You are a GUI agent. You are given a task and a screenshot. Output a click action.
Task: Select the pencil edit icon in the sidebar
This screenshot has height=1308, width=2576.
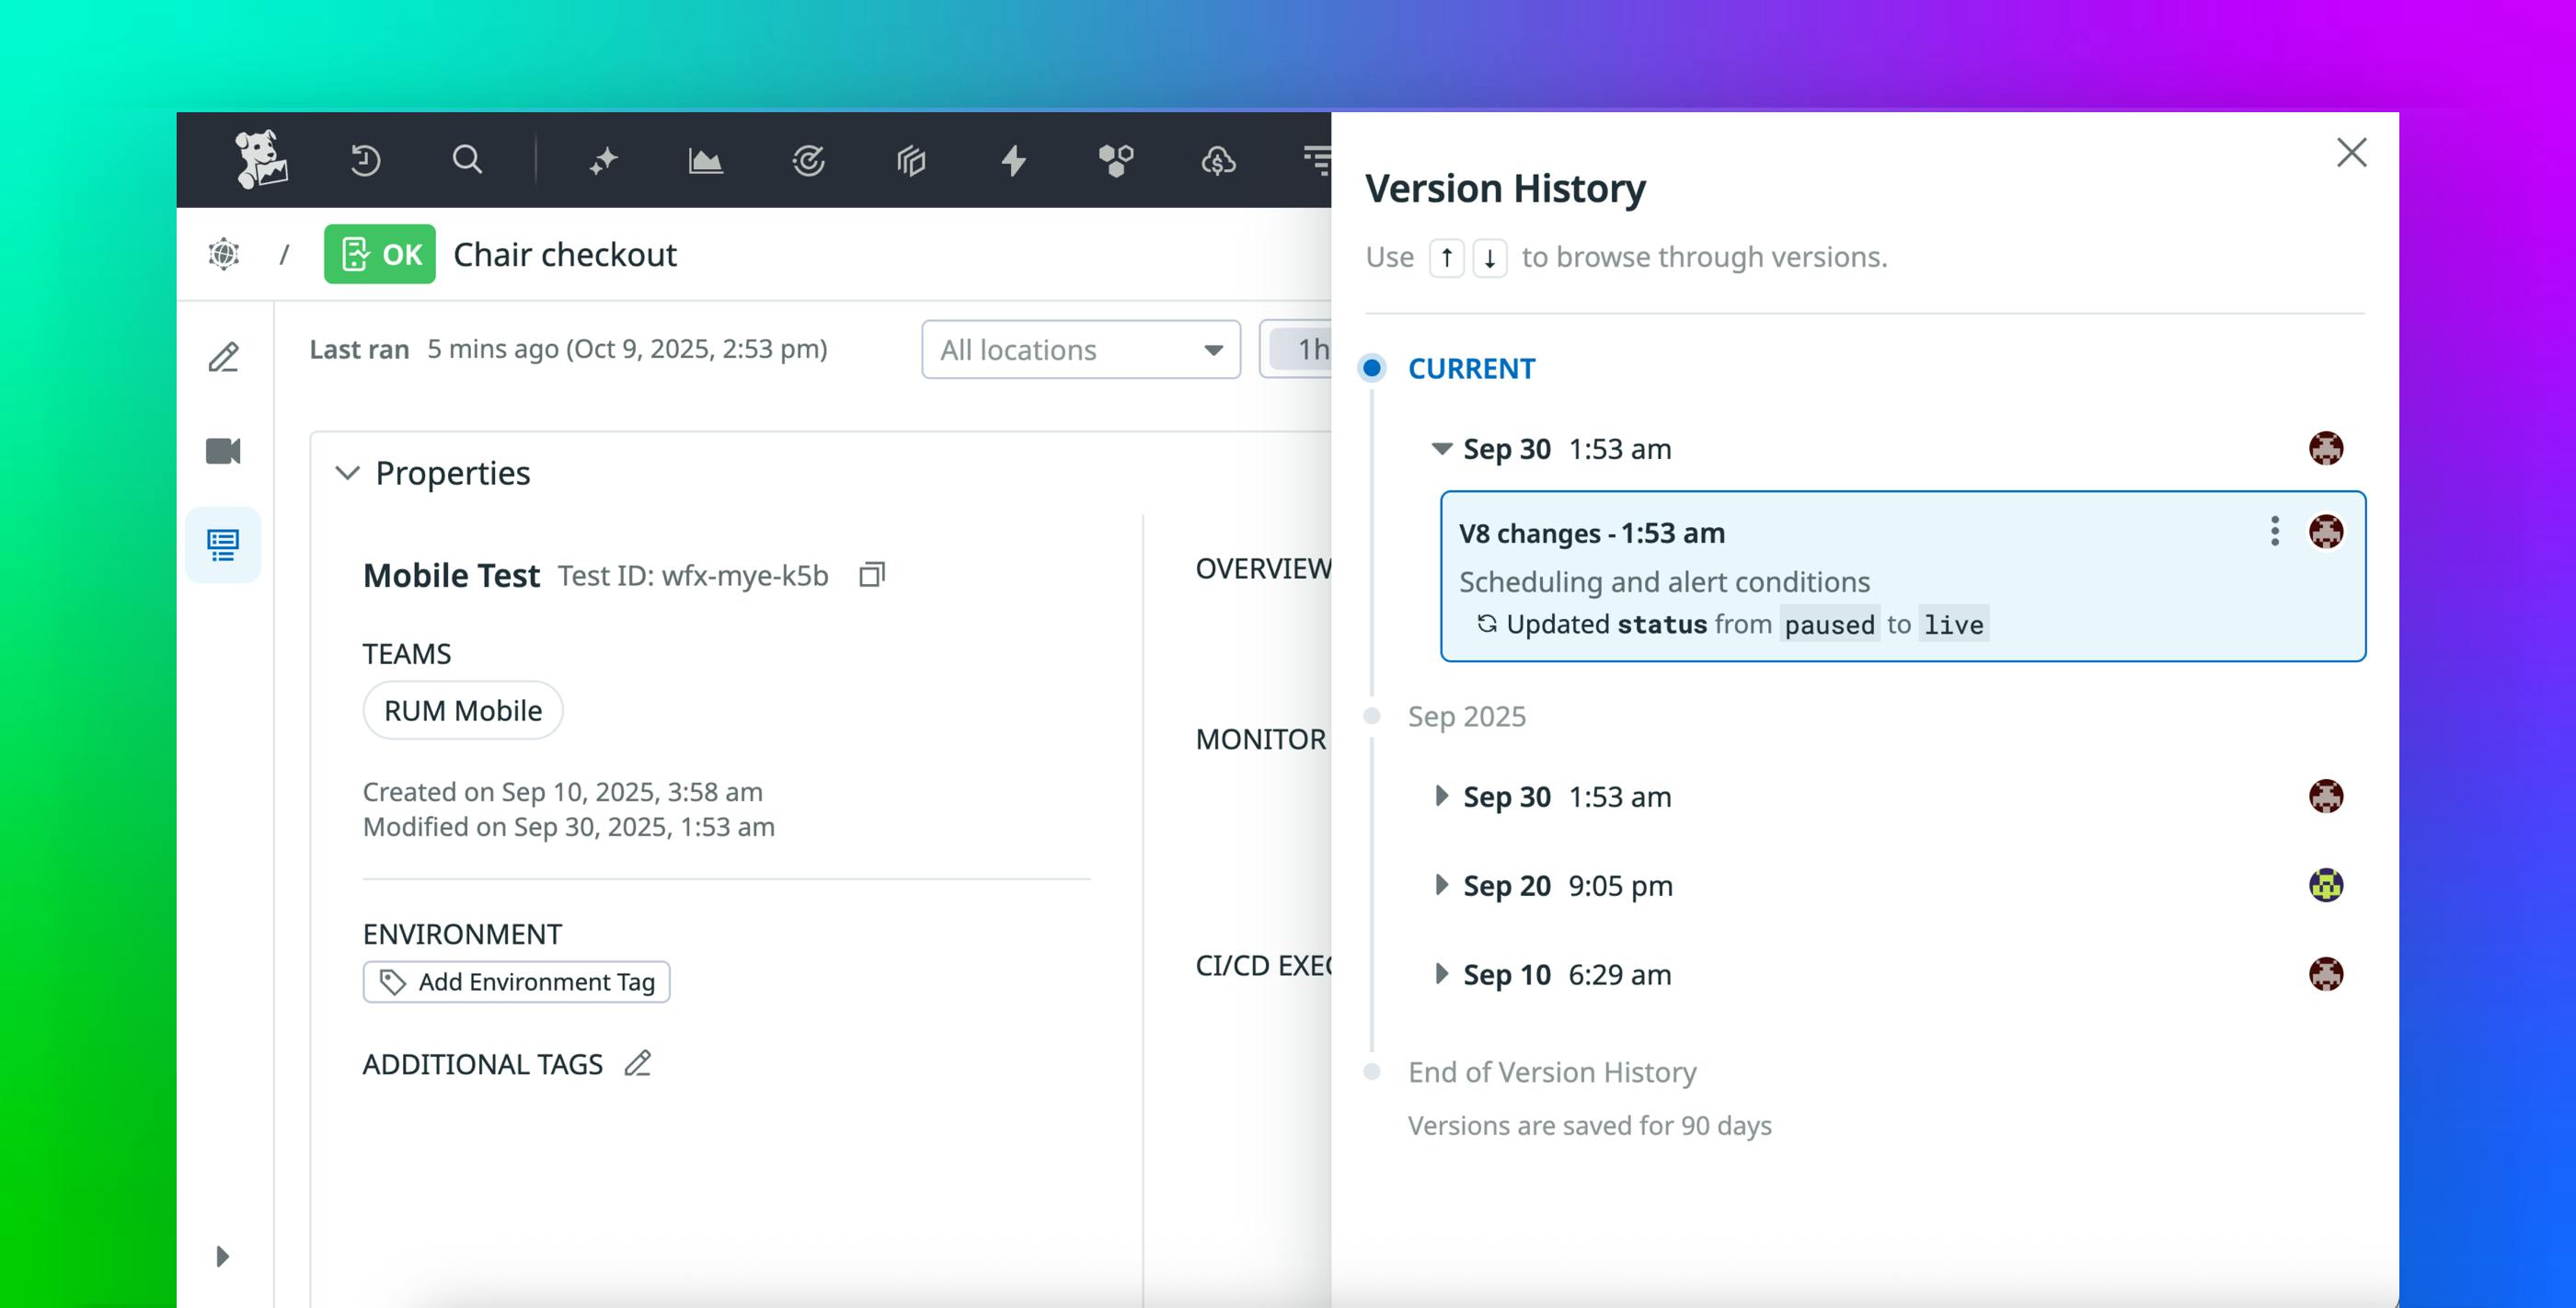coord(223,357)
